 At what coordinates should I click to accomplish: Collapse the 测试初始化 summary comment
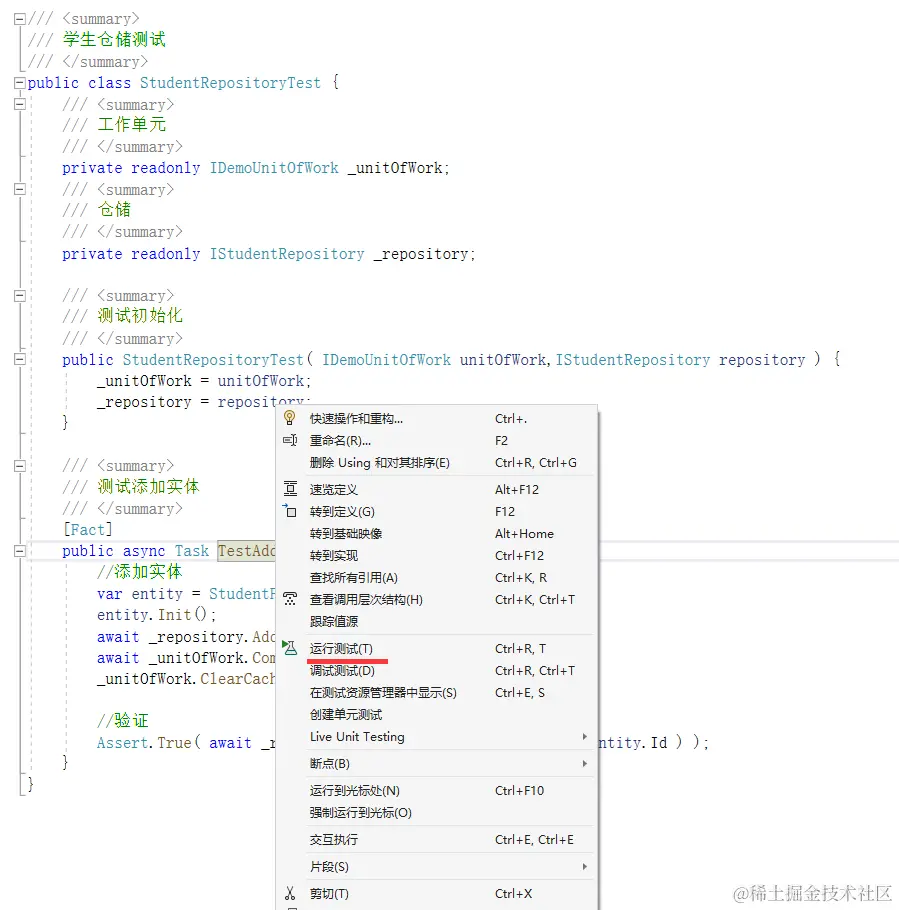point(20,296)
